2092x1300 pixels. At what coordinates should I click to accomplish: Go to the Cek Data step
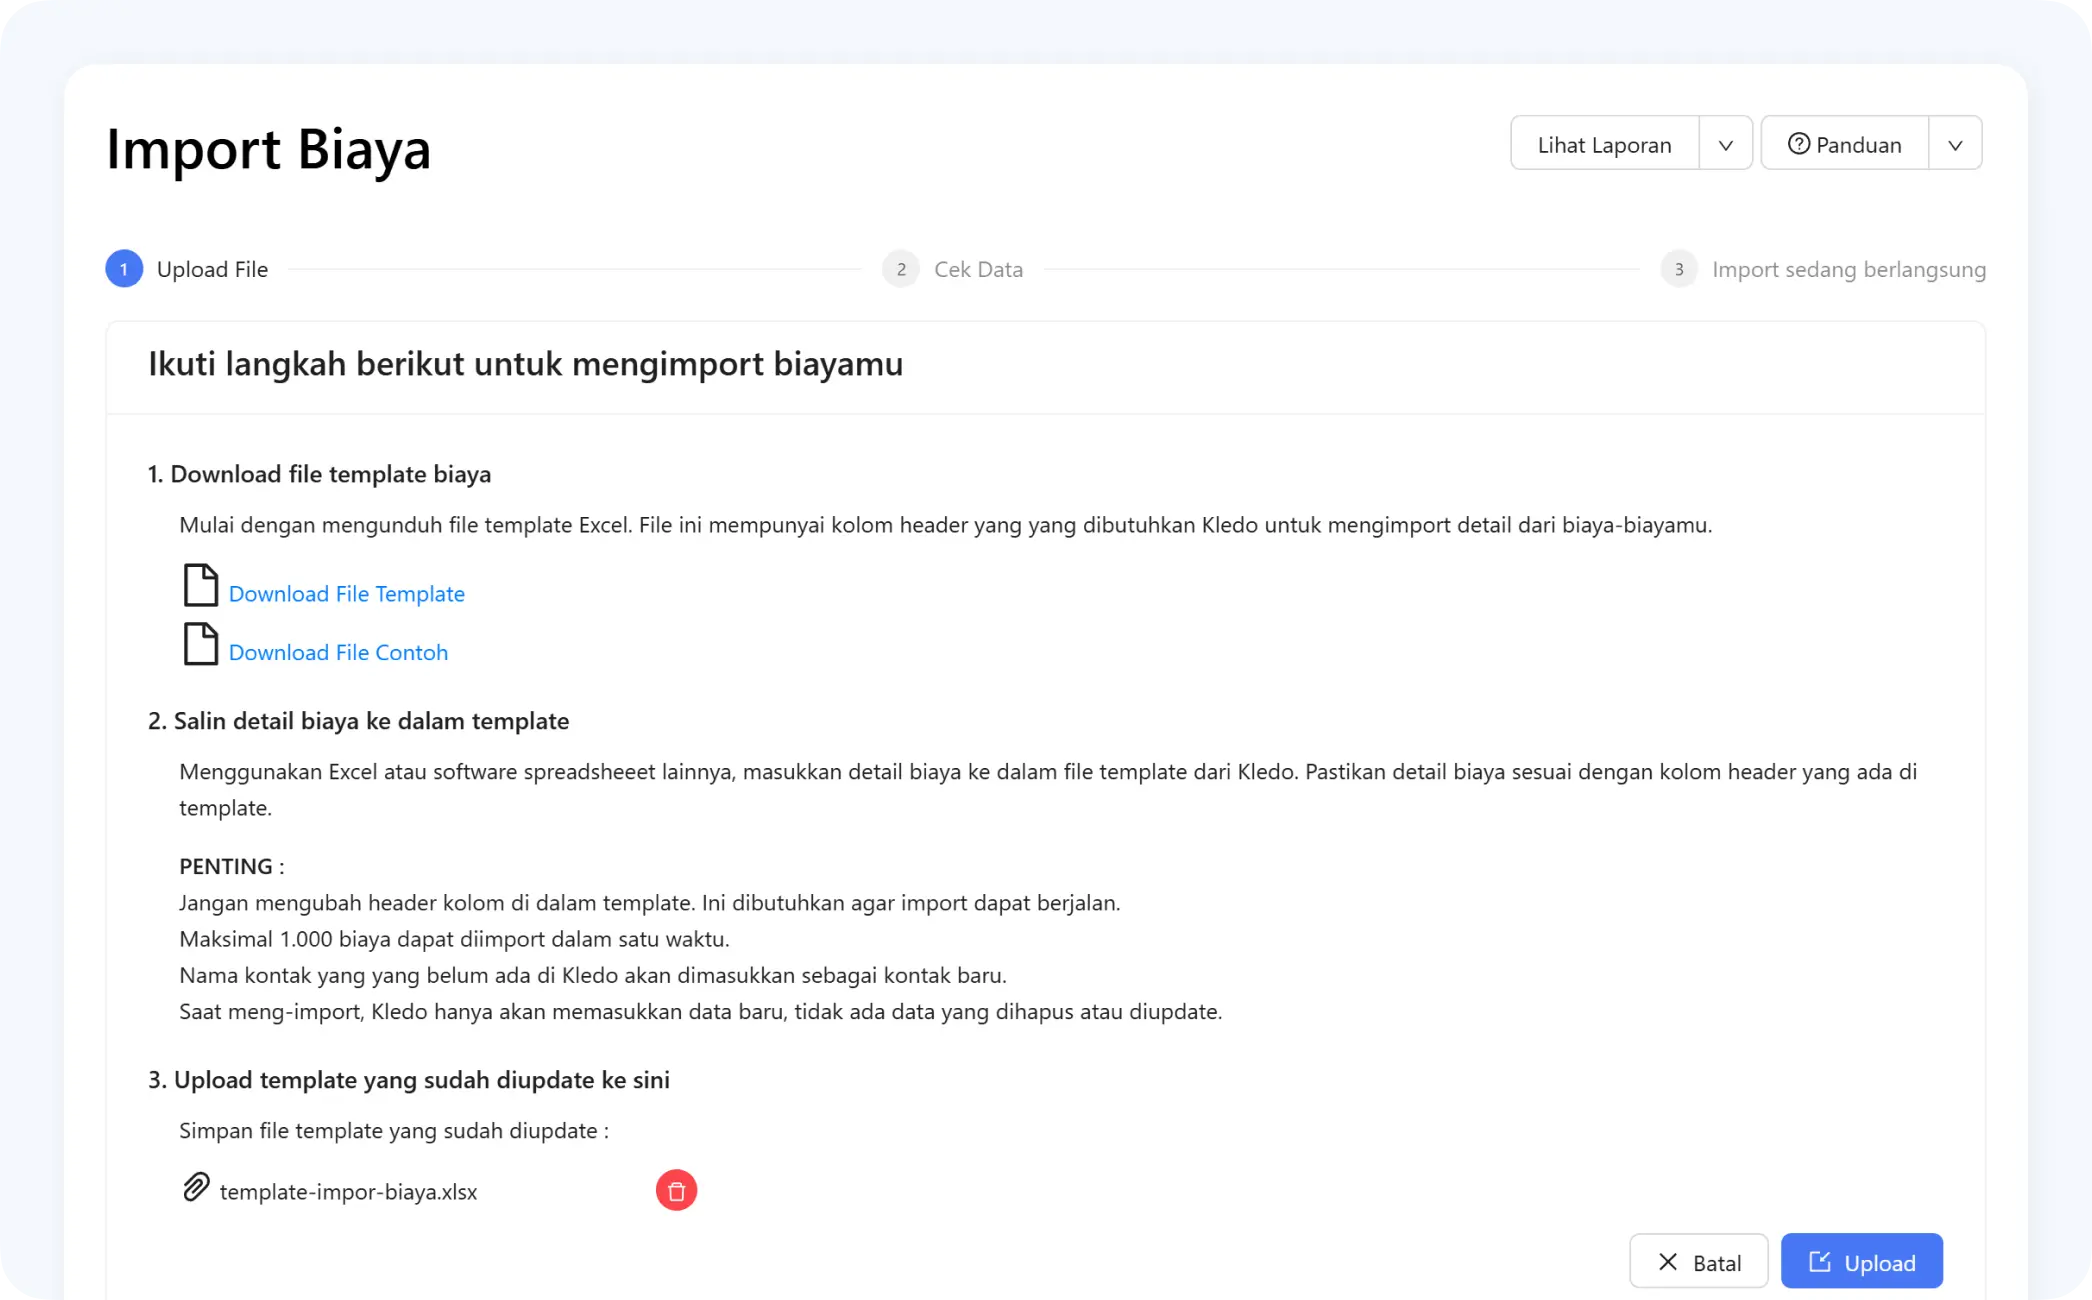(x=977, y=269)
